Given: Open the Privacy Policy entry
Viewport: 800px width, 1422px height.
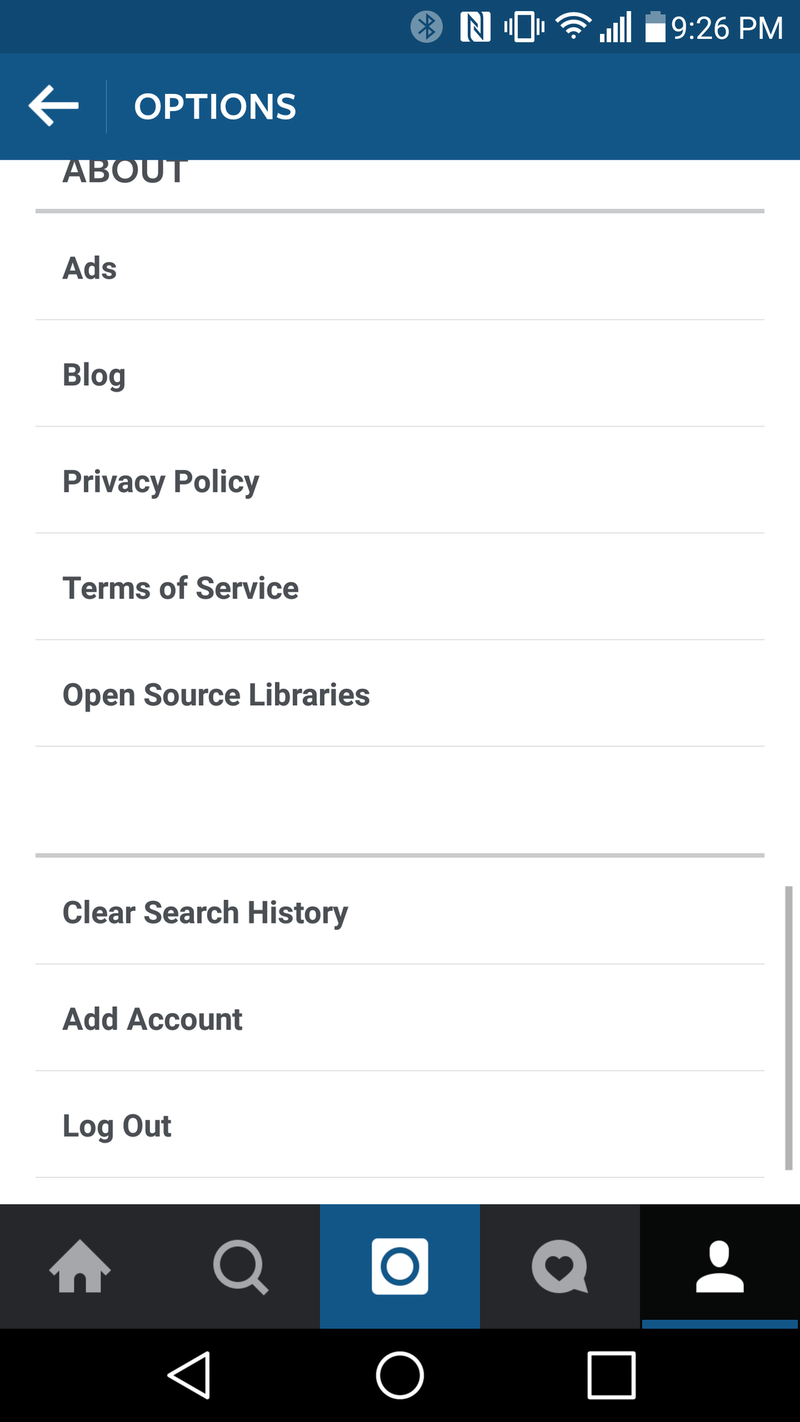Looking at the screenshot, I should click(400, 481).
